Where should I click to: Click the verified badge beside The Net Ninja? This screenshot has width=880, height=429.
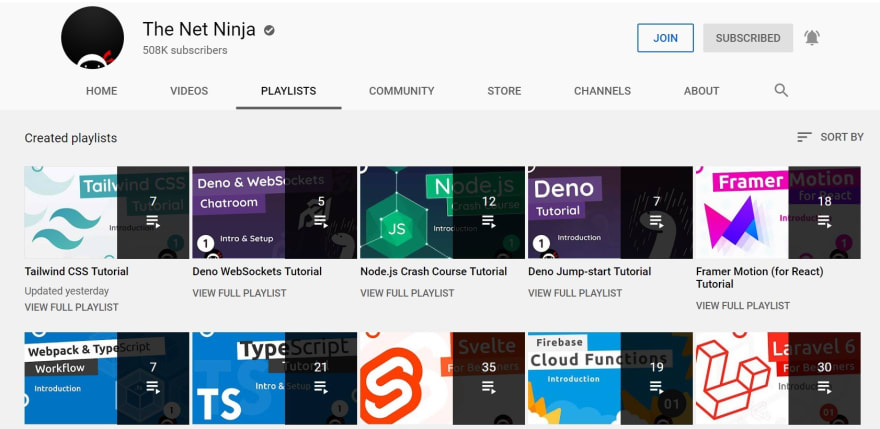(269, 30)
